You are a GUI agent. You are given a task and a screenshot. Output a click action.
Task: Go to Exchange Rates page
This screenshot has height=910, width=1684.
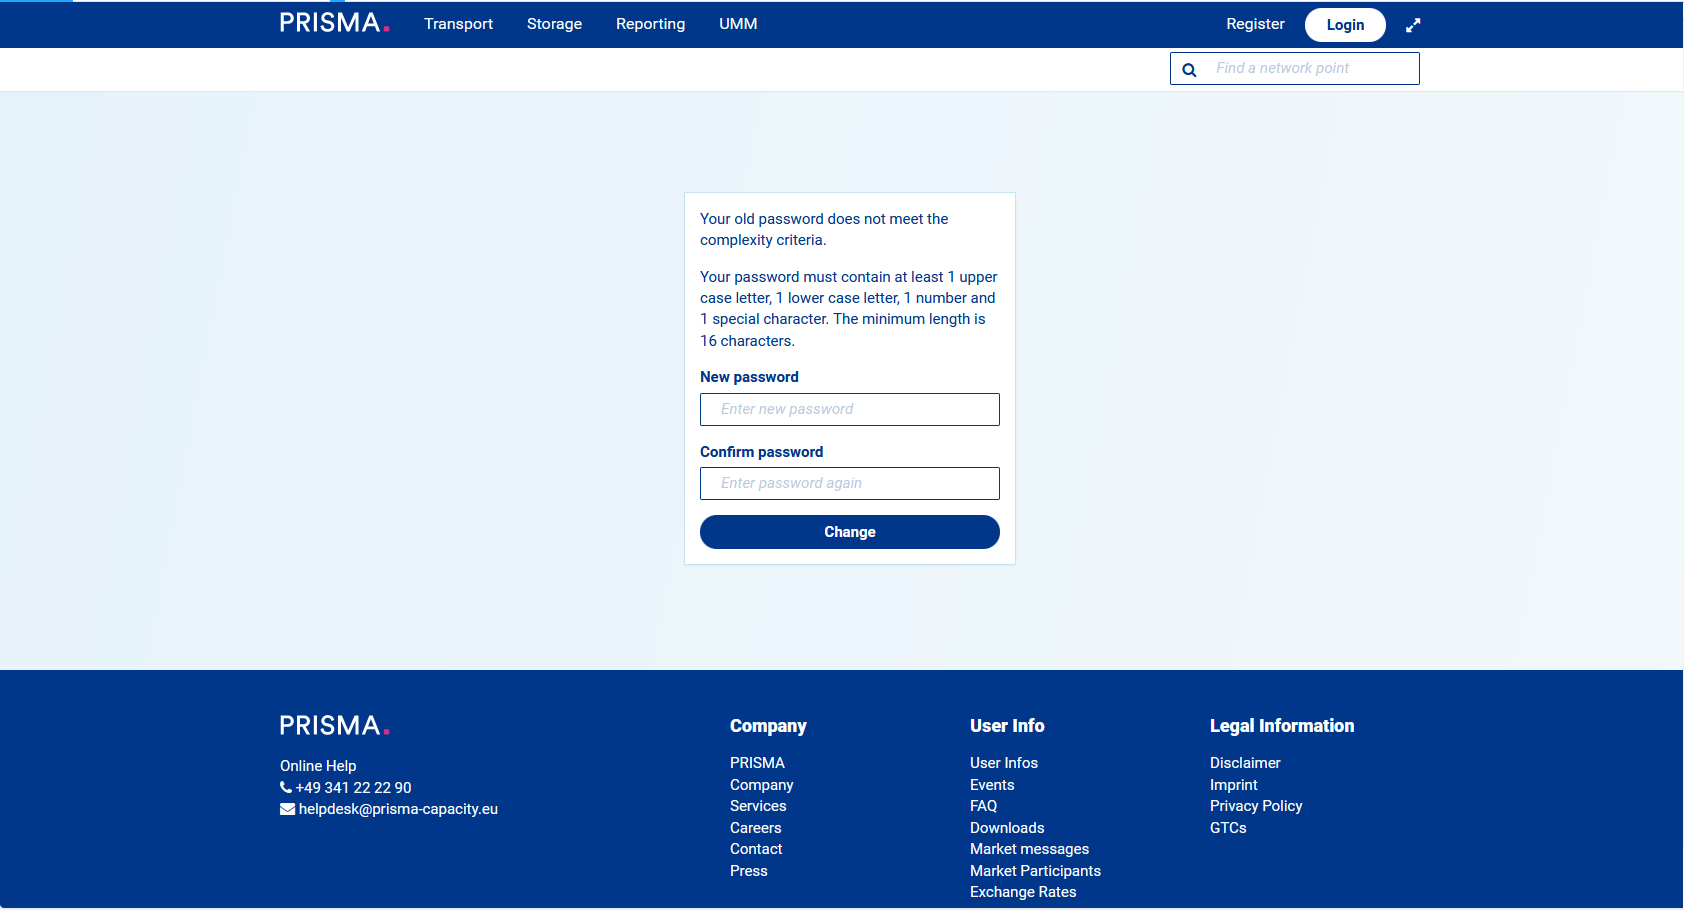tap(1023, 892)
